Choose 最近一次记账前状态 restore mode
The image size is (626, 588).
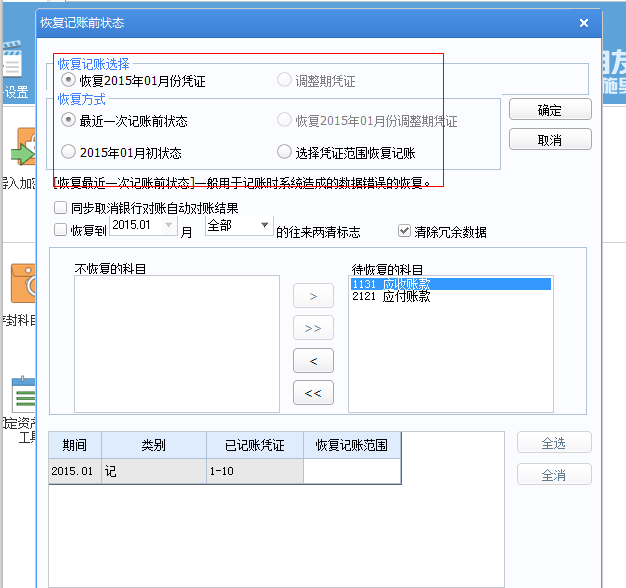[x=68, y=121]
